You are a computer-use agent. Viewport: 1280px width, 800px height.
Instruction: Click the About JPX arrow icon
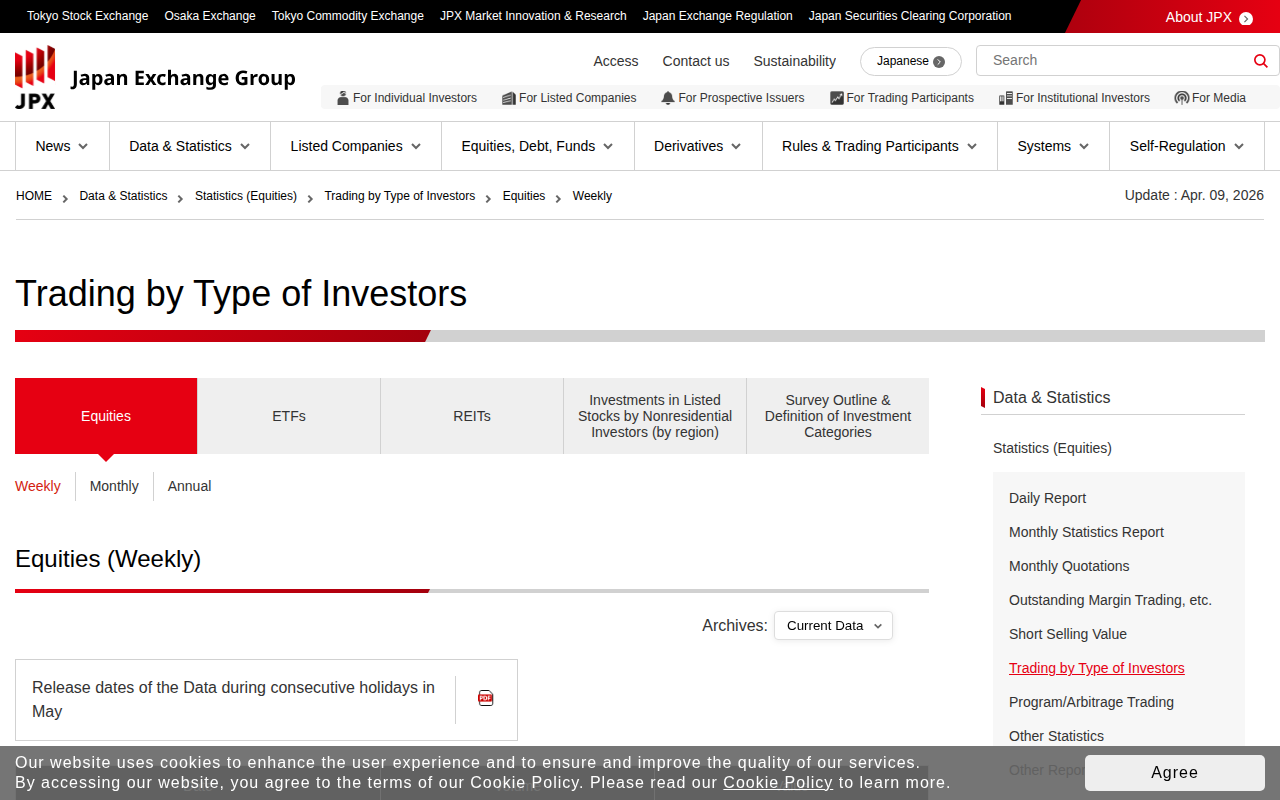coord(1246,18)
